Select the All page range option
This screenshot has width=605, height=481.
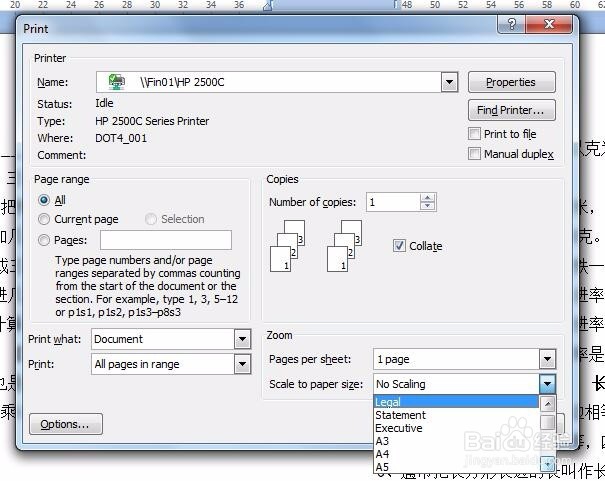tap(44, 200)
